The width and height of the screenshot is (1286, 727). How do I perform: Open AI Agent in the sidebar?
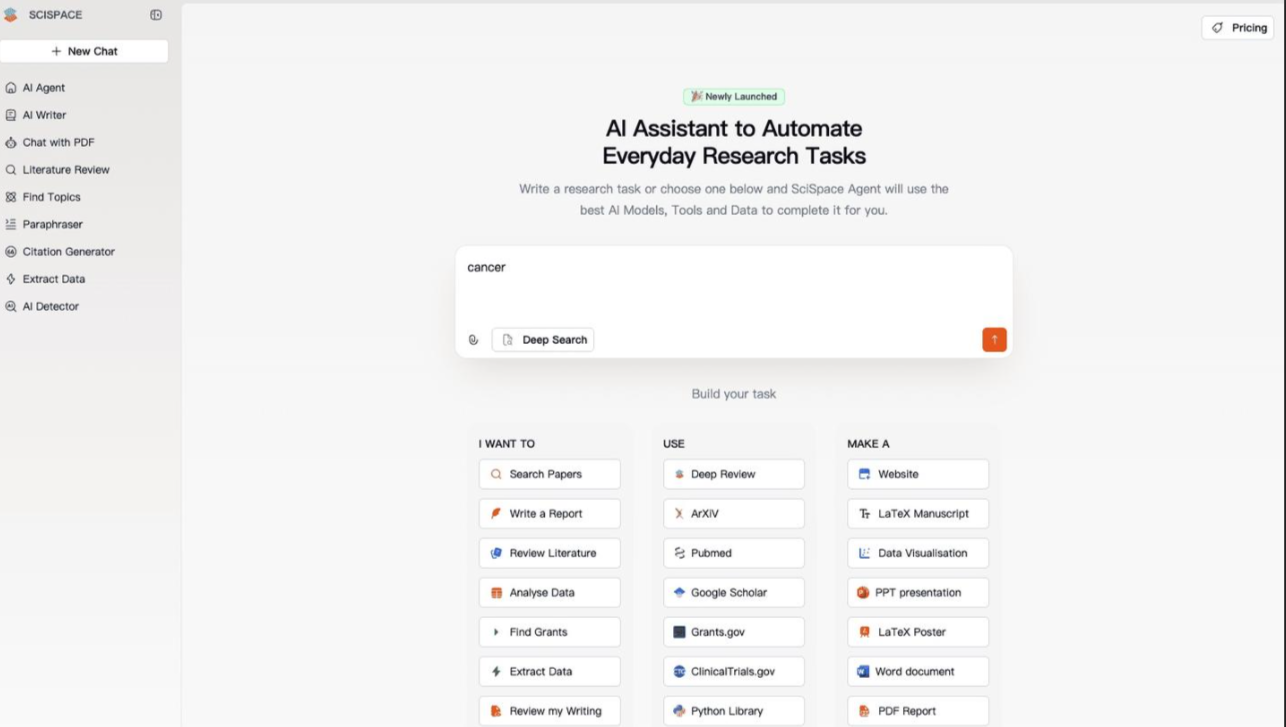coord(35,88)
